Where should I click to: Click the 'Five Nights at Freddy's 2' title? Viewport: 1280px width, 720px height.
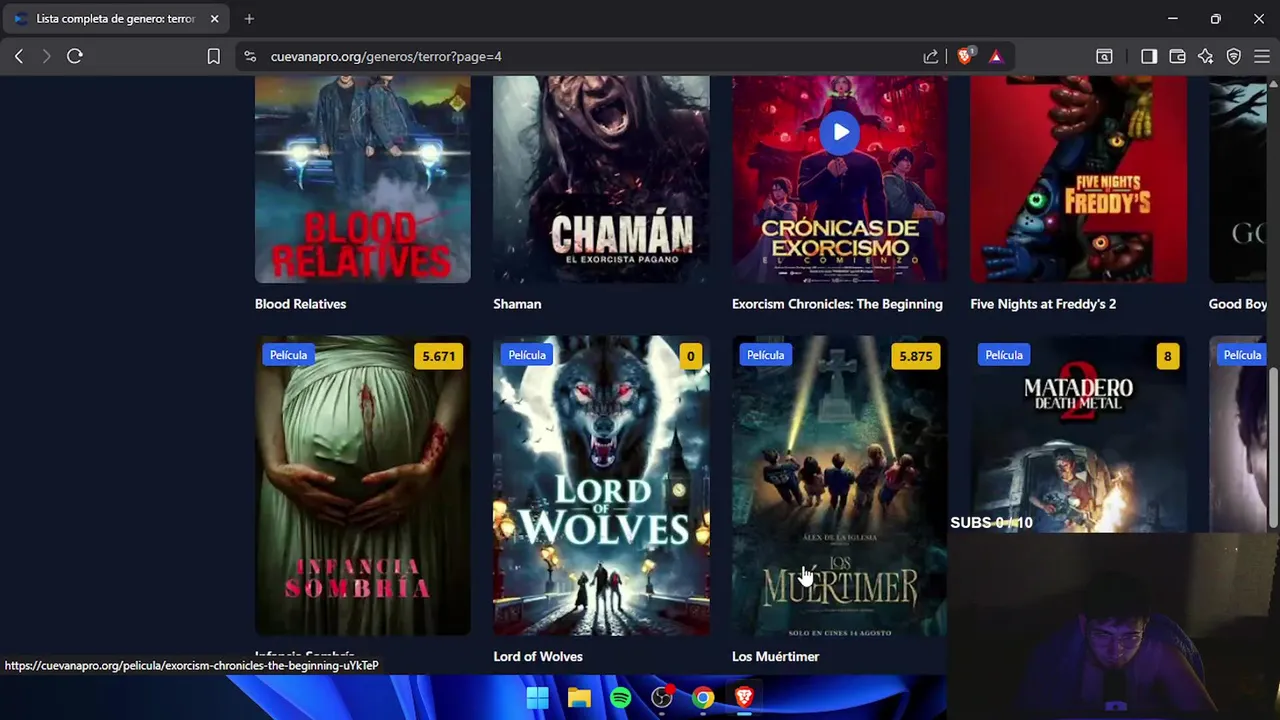[1043, 304]
